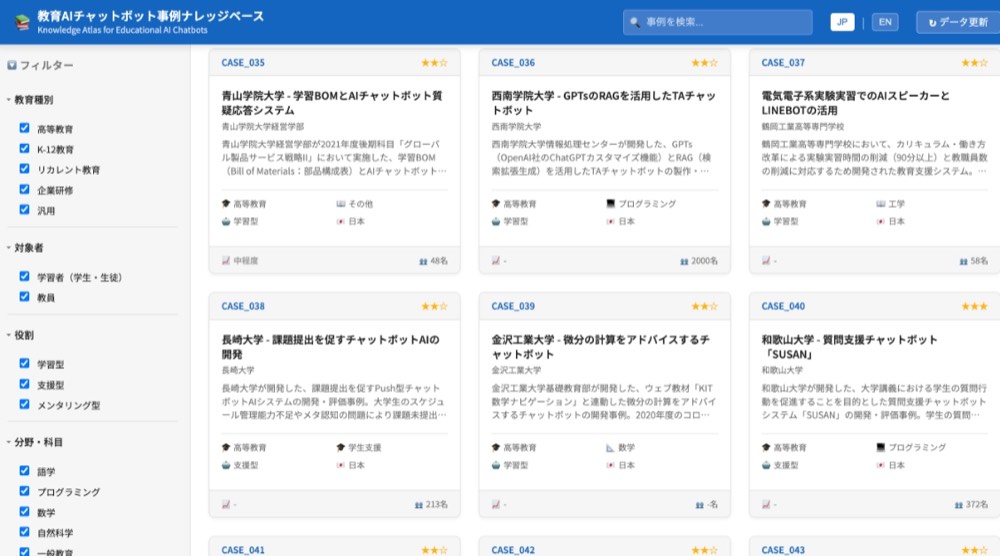Toggle the 企業研修 checkbox
The width and height of the screenshot is (1000, 556).
[x=24, y=189]
